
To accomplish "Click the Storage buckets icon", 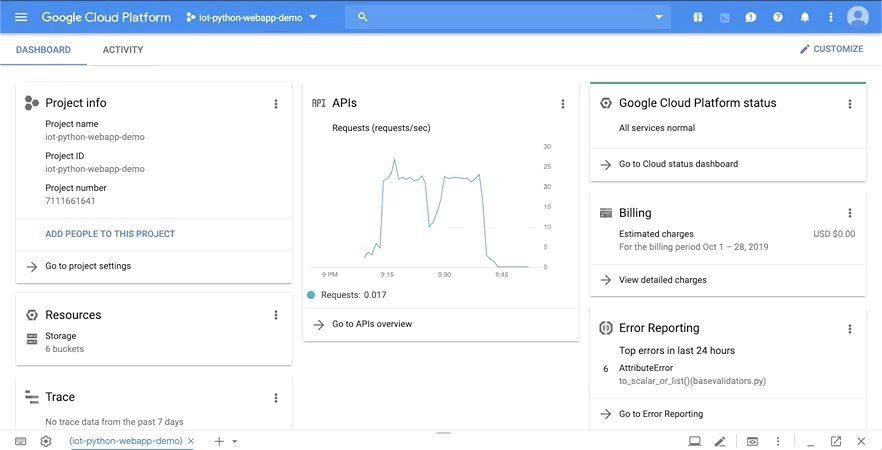I will tap(32, 339).
